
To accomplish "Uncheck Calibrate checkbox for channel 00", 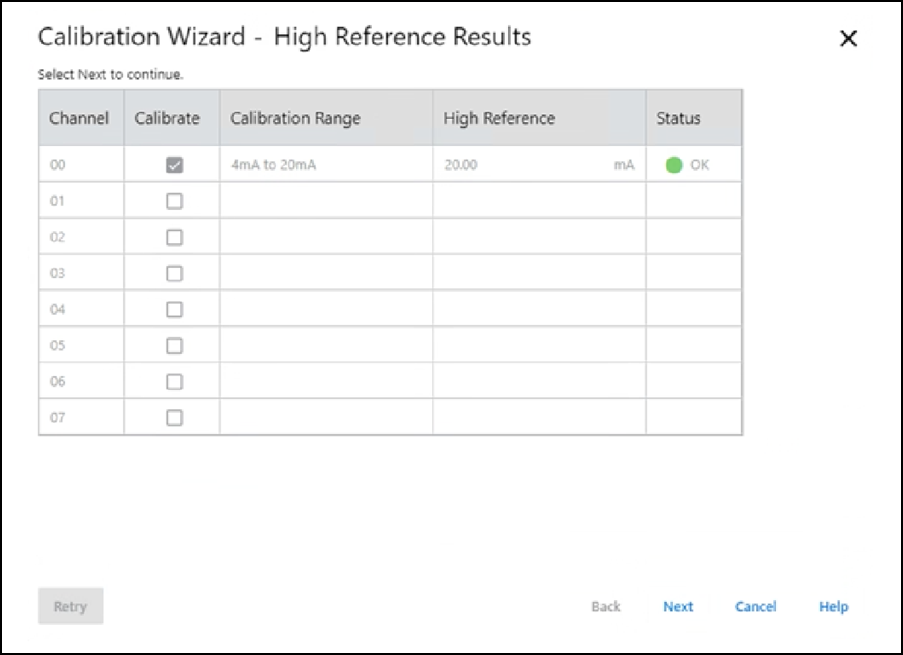I will [x=174, y=165].
